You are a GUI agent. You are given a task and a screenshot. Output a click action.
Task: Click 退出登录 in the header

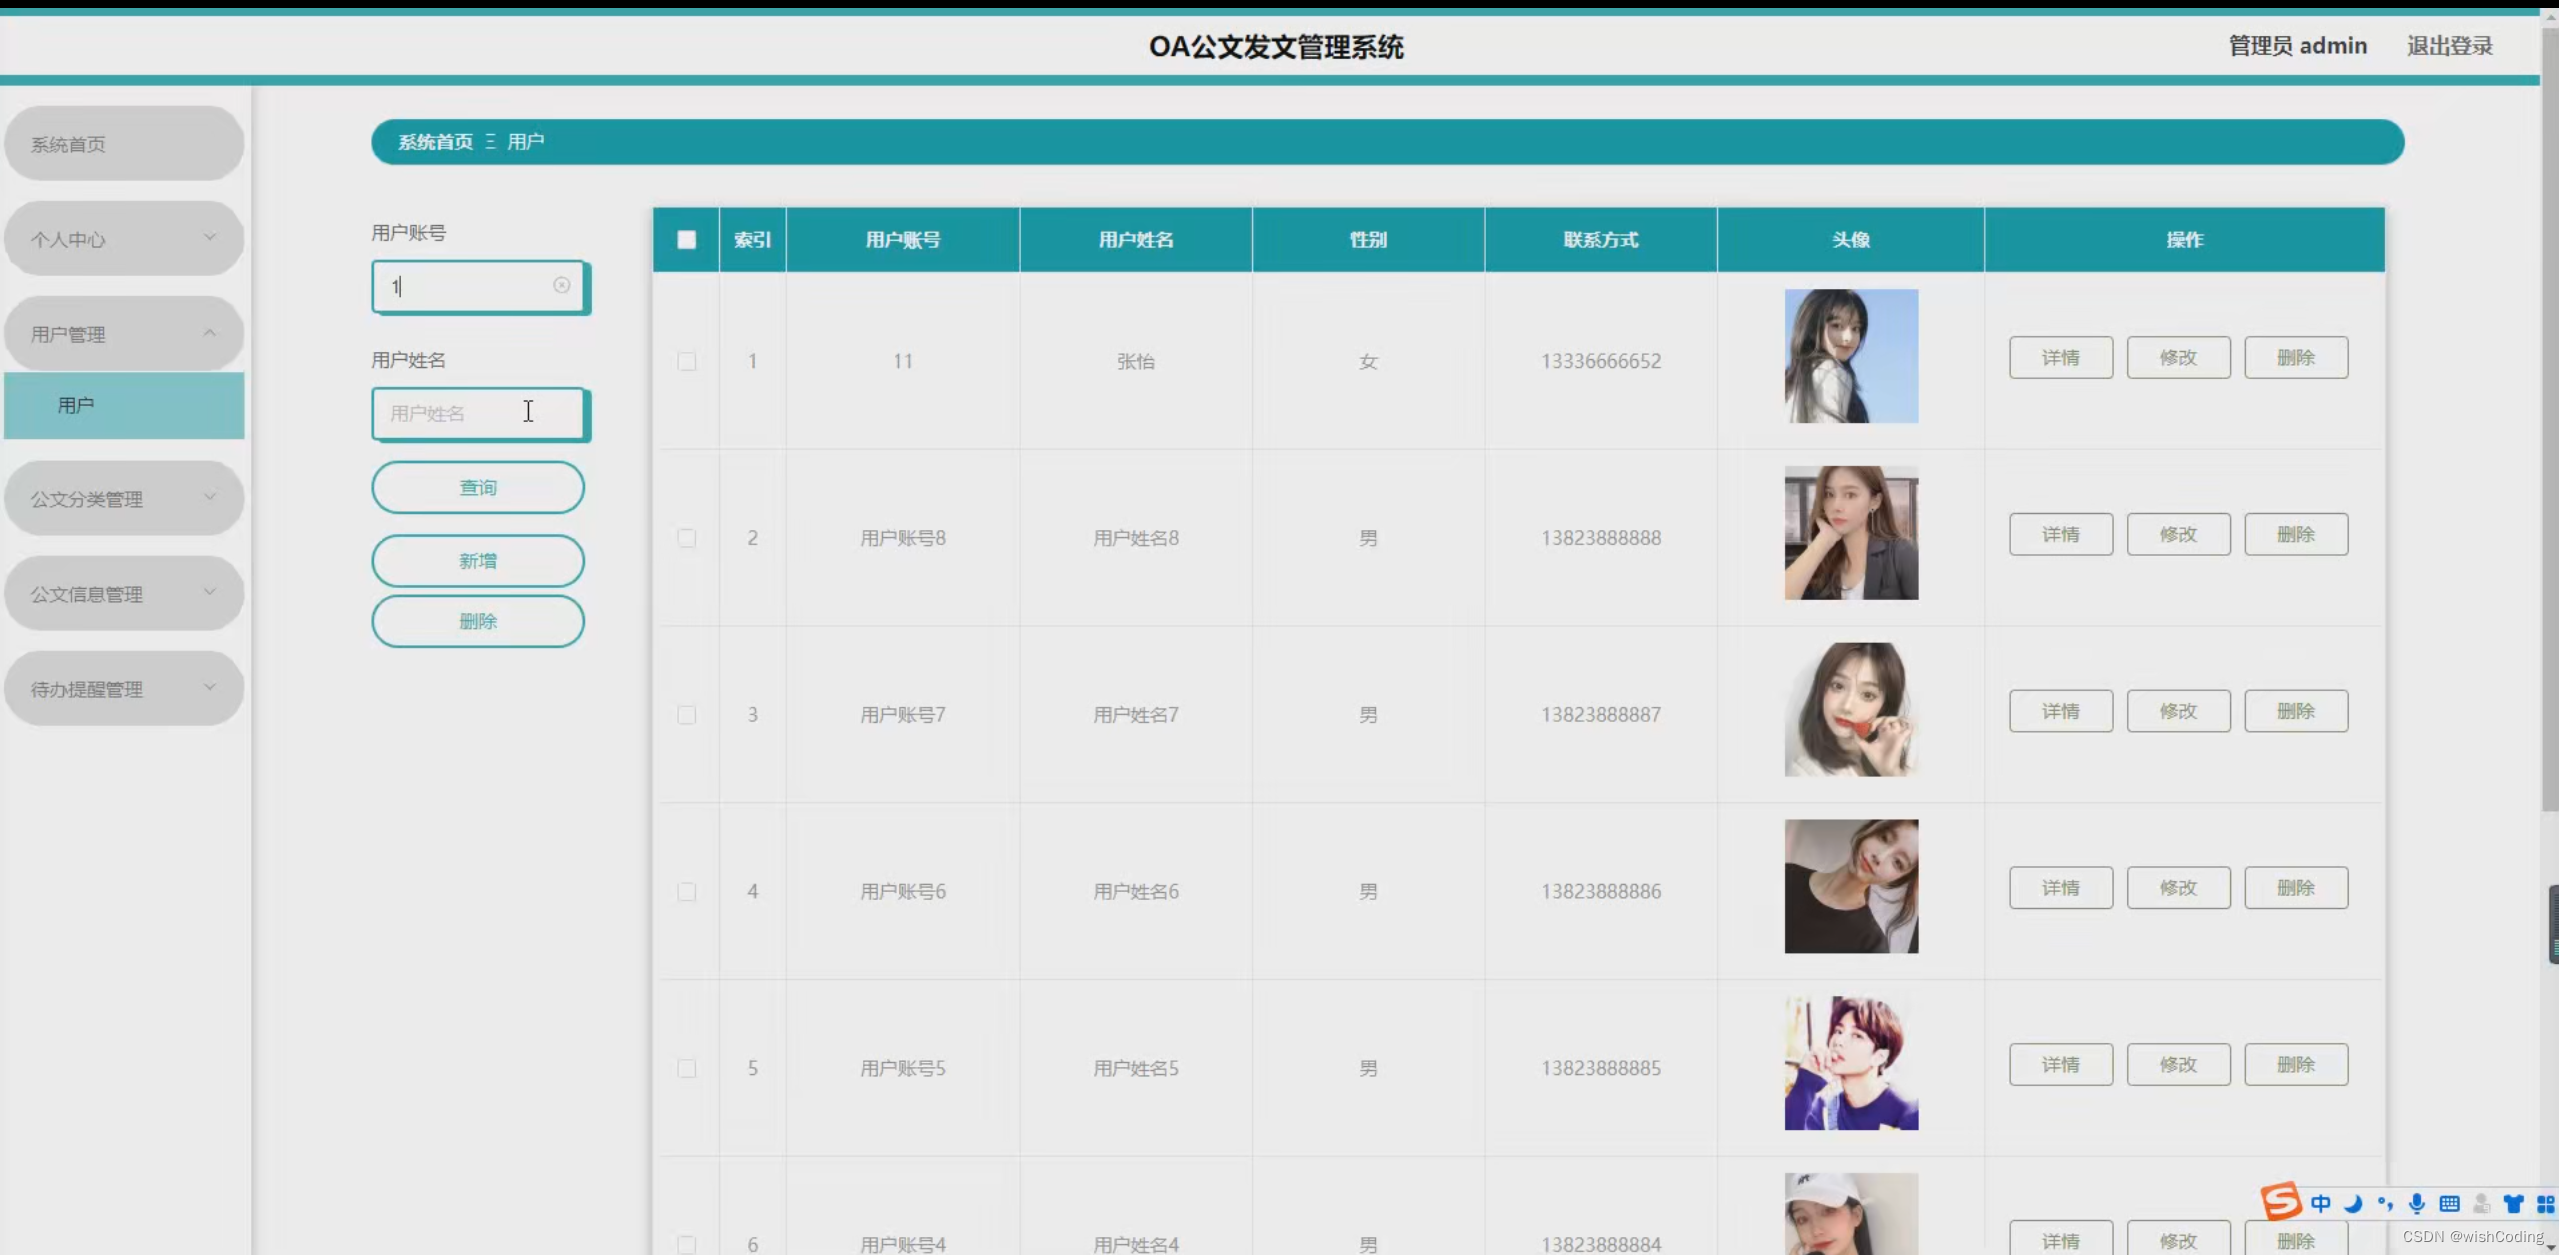click(2449, 46)
